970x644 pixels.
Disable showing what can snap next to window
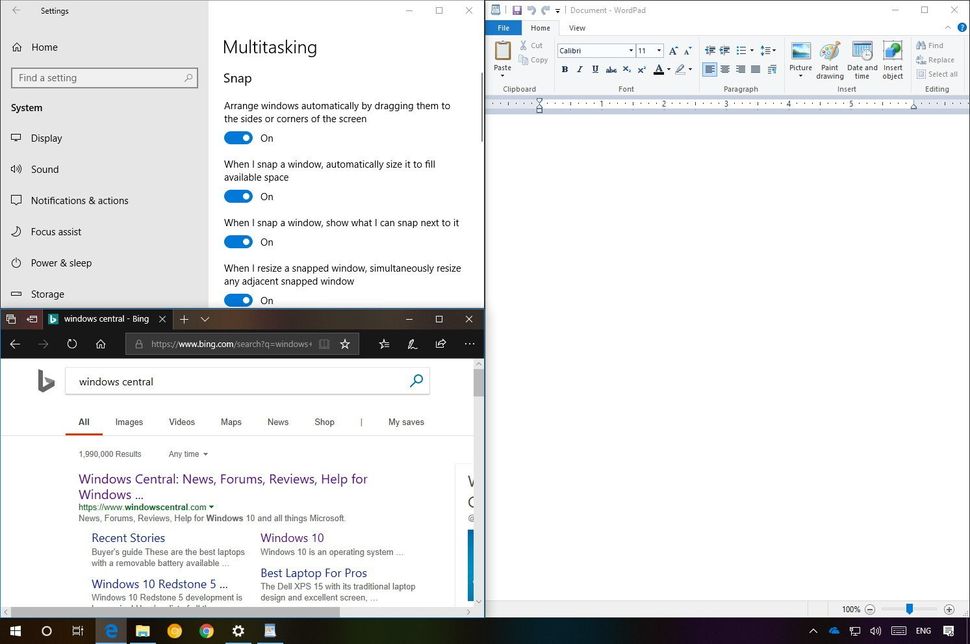tap(238, 241)
